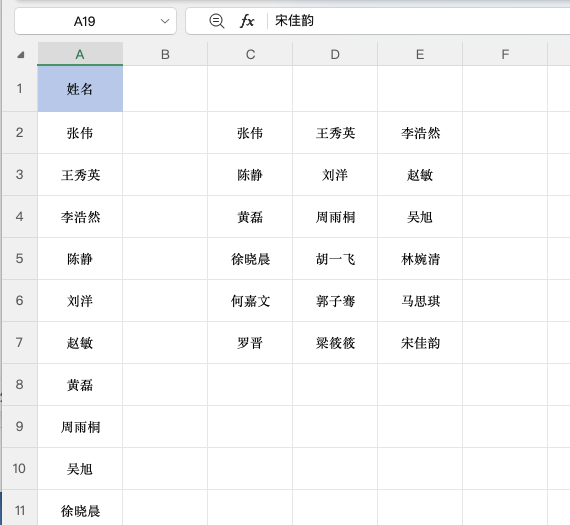Click cell A6 containing 刘洋
Screen dimensions: 570x525
coord(80,301)
